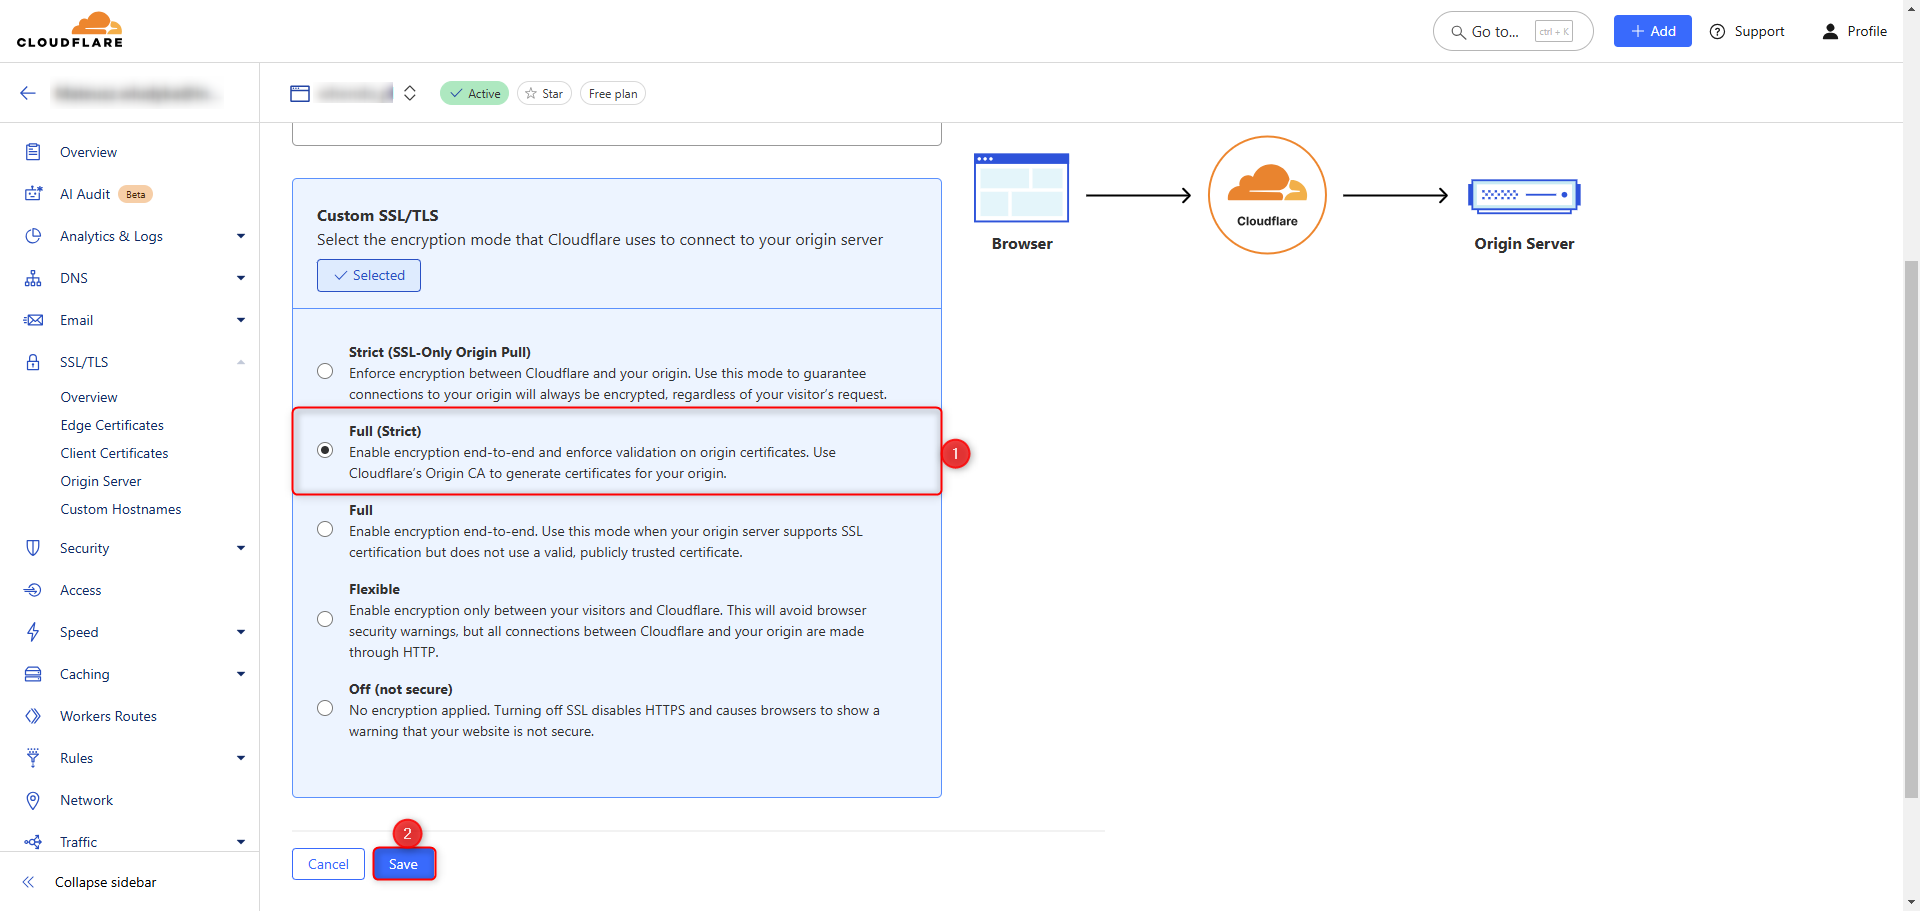Expand the Email dropdown arrow
The image size is (1920, 911).
pyautogui.click(x=241, y=320)
